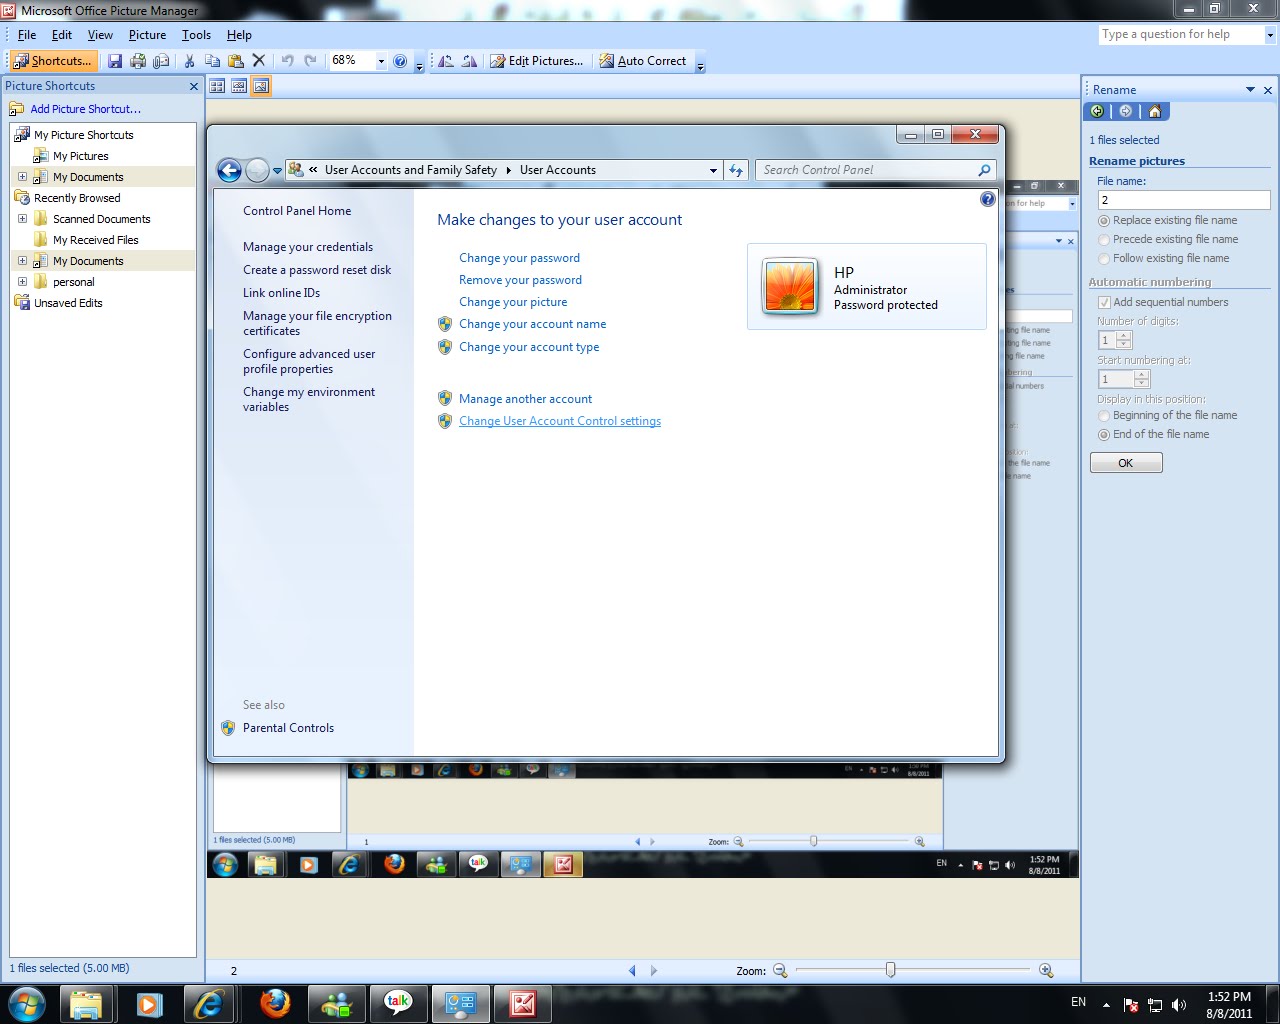This screenshot has width=1280, height=1024.
Task: Expand the My Documents folder under Recently Browsed
Action: click(x=22, y=261)
